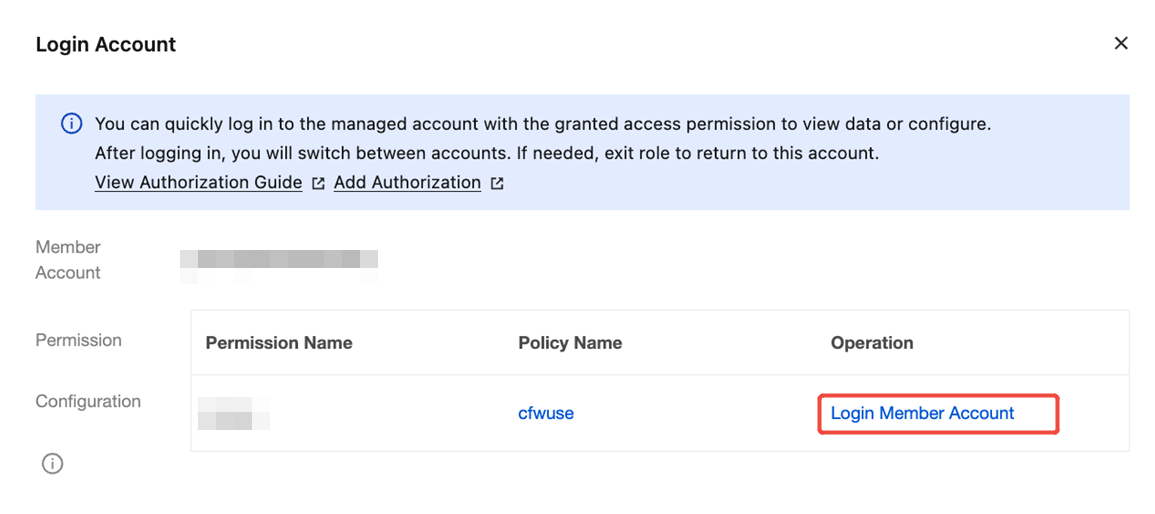
Task: Click the Policy Name column header
Action: pos(570,342)
